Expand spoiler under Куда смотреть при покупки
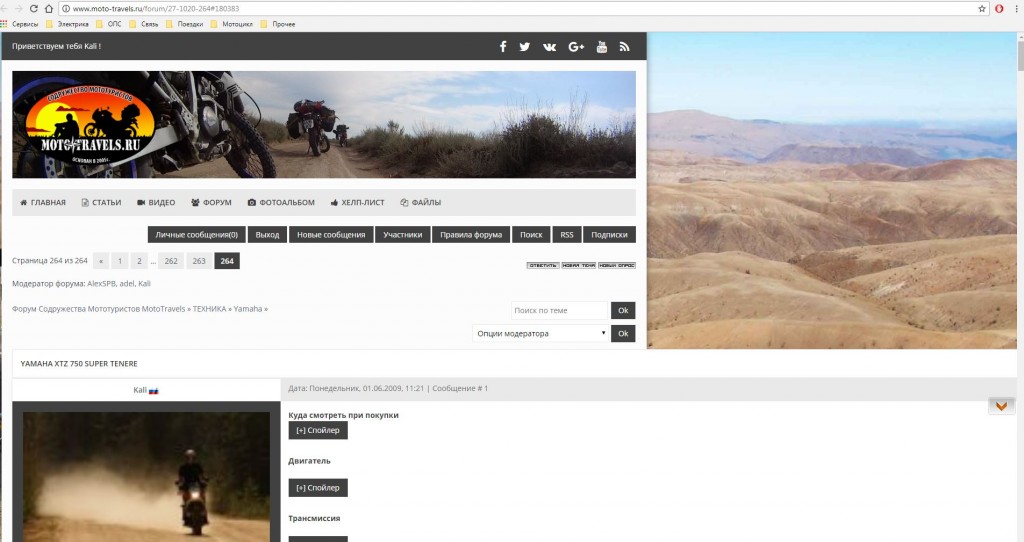The image size is (1024, 542). pos(318,430)
